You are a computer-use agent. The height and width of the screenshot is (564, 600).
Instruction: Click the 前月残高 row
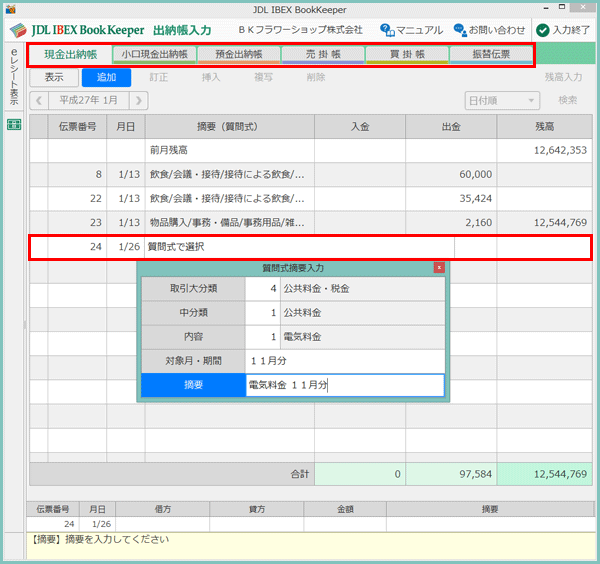tap(311, 150)
